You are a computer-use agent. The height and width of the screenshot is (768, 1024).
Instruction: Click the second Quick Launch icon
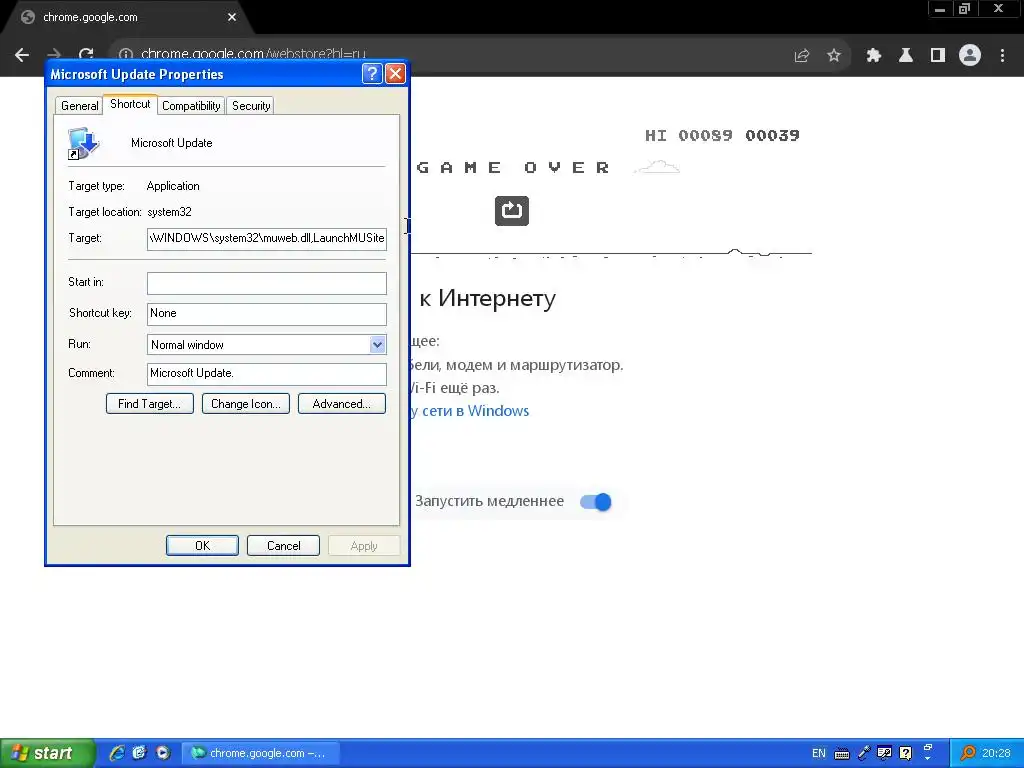139,753
